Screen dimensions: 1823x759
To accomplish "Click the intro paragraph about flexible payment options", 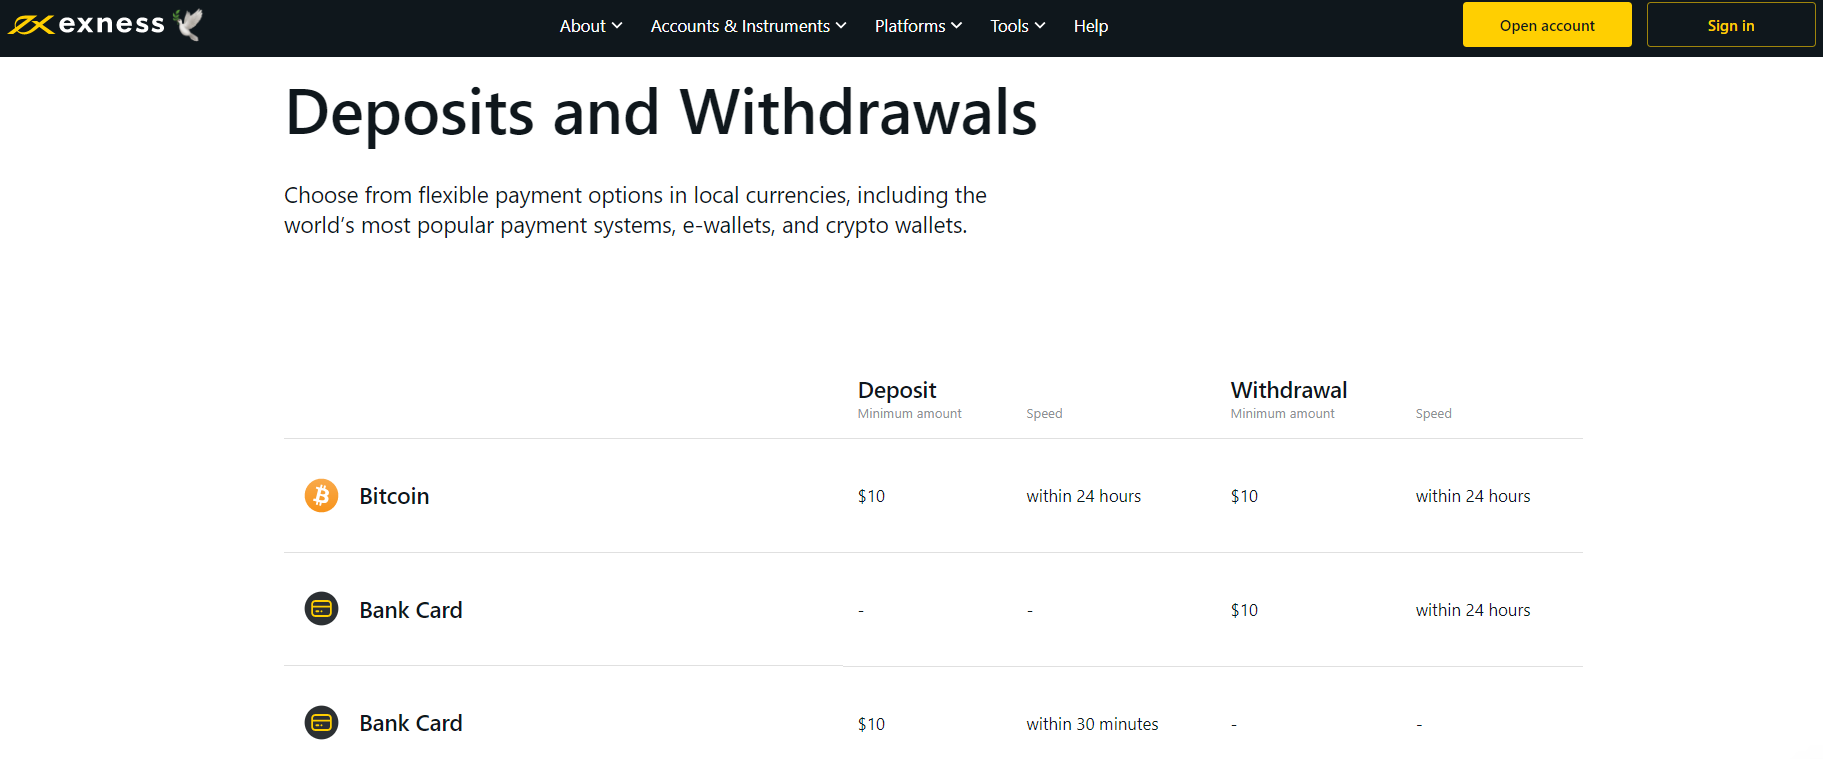I will pos(635,210).
